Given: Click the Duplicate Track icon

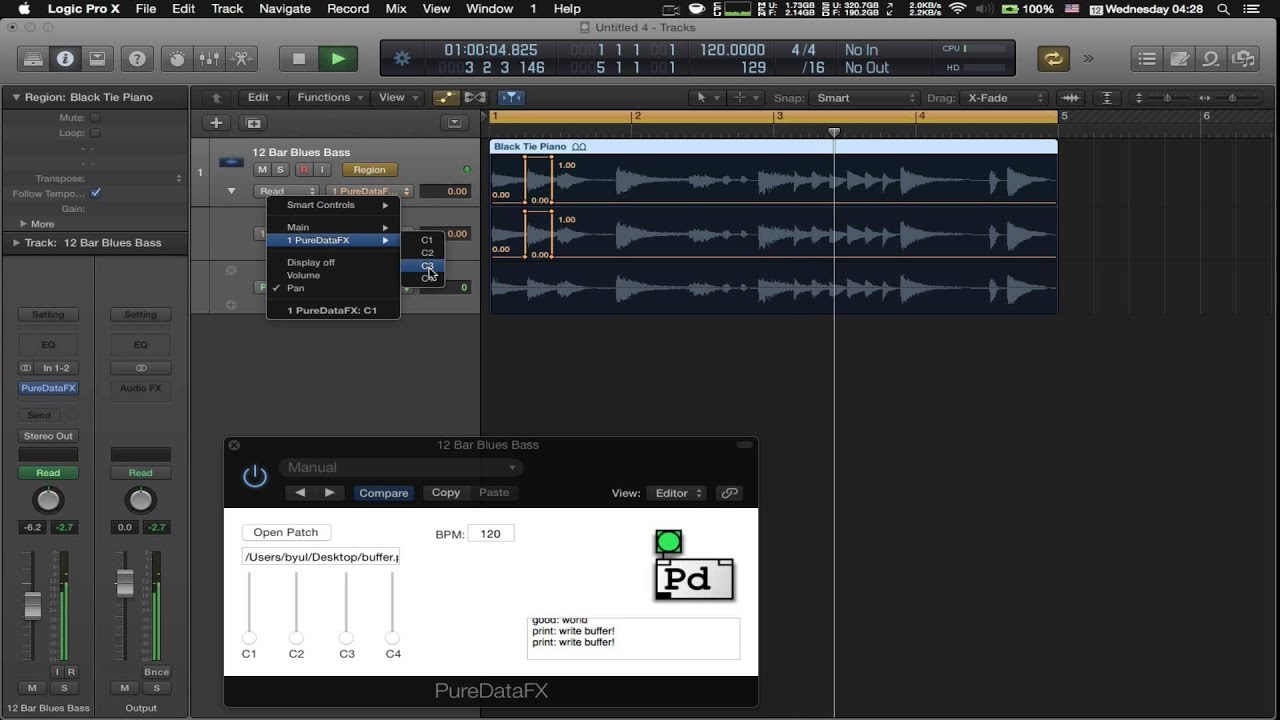Looking at the screenshot, I should coord(253,123).
